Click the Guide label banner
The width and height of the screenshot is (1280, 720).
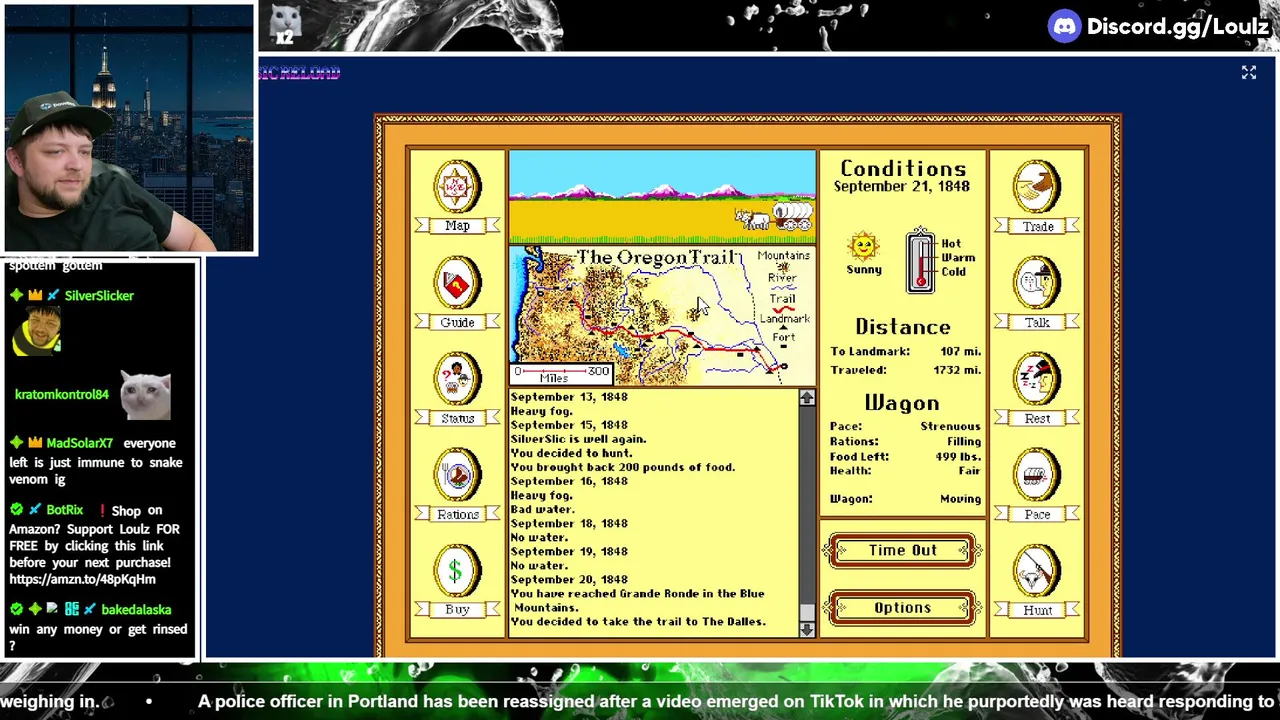click(457, 322)
